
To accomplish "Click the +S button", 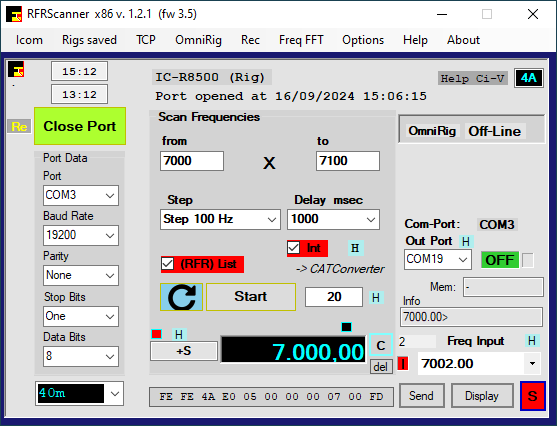I will 184,351.
